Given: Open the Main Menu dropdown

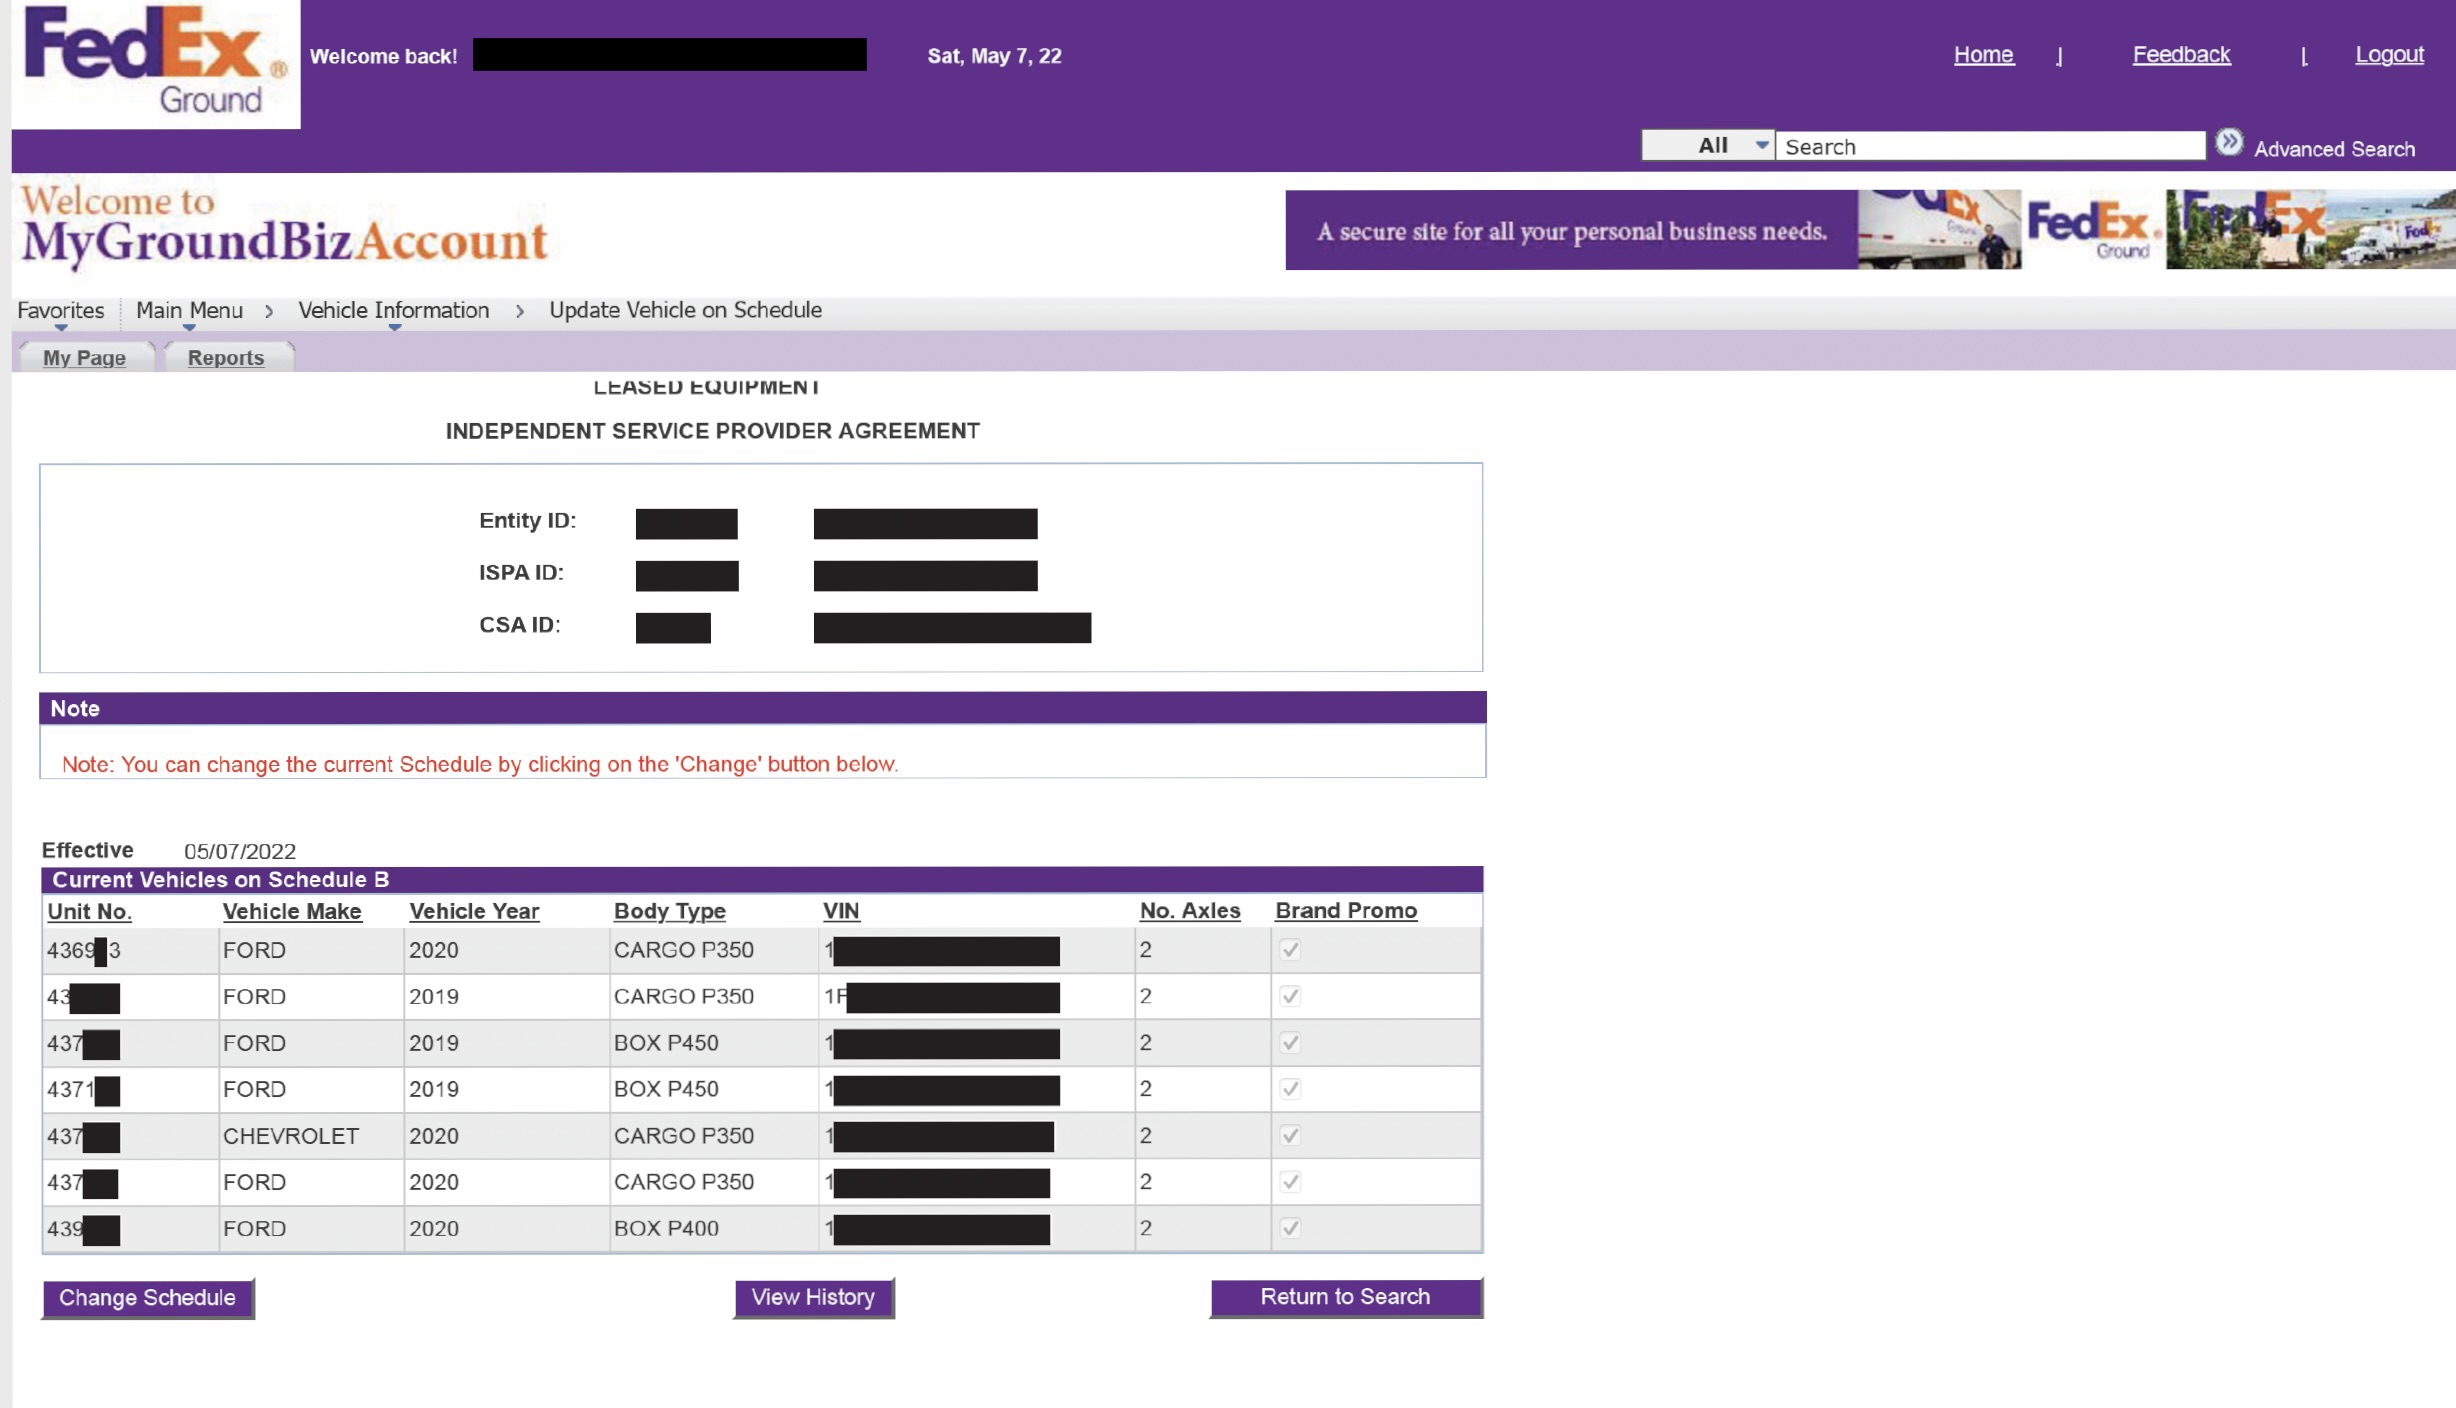Looking at the screenshot, I should (x=189, y=311).
